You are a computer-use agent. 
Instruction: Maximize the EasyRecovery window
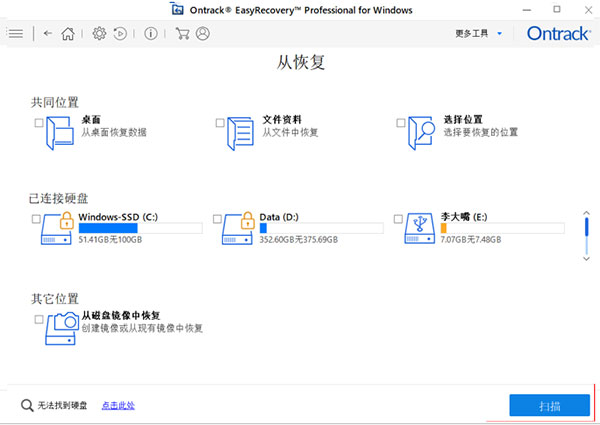point(557,9)
